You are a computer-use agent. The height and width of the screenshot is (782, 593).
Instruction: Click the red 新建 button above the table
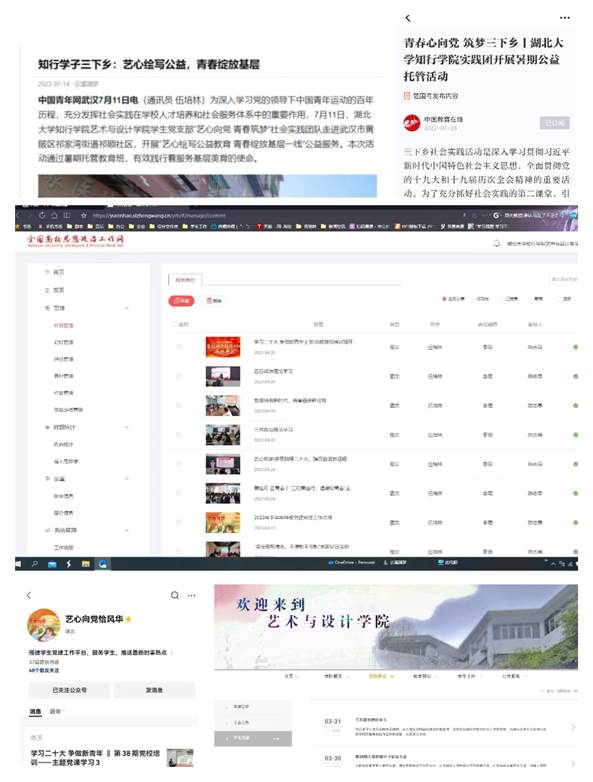pyautogui.click(x=181, y=301)
